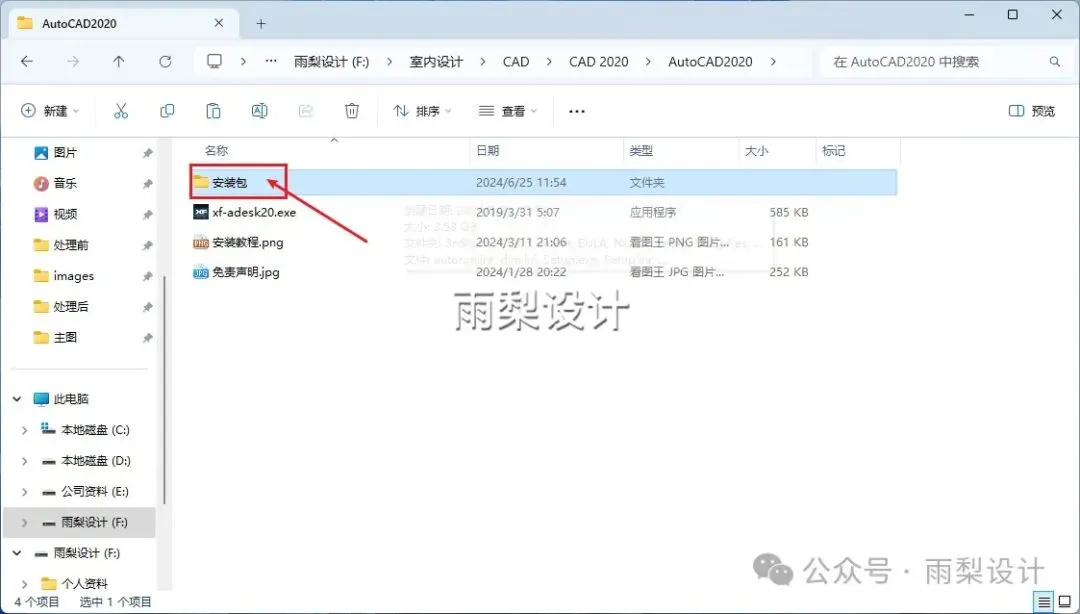Click the Delete trash can icon
The height and width of the screenshot is (614, 1080).
click(x=352, y=111)
